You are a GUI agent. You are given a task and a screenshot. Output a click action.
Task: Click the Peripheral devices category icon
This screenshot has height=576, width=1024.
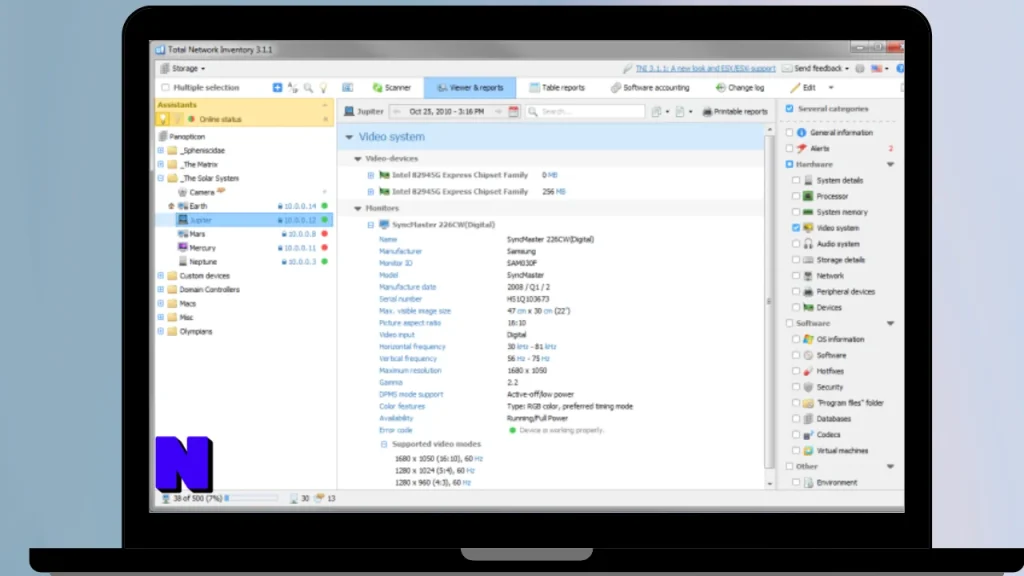click(x=808, y=292)
